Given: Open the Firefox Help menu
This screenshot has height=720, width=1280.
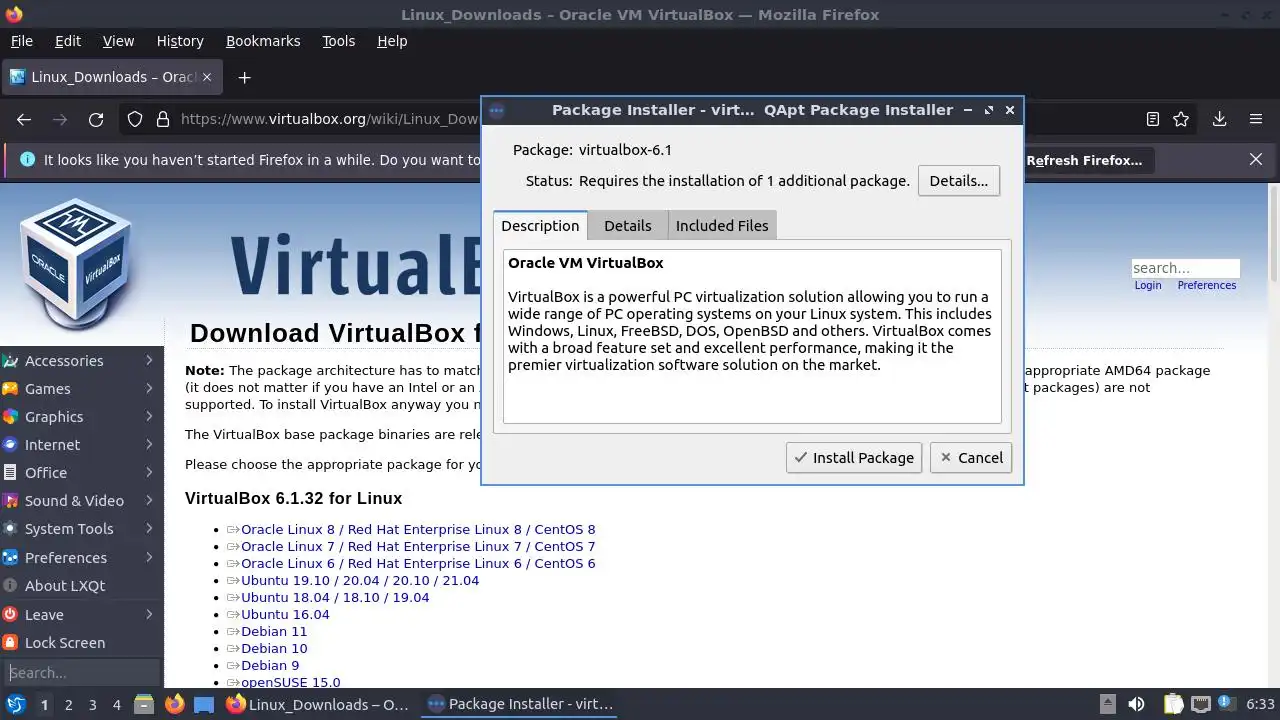Looking at the screenshot, I should pos(392,41).
